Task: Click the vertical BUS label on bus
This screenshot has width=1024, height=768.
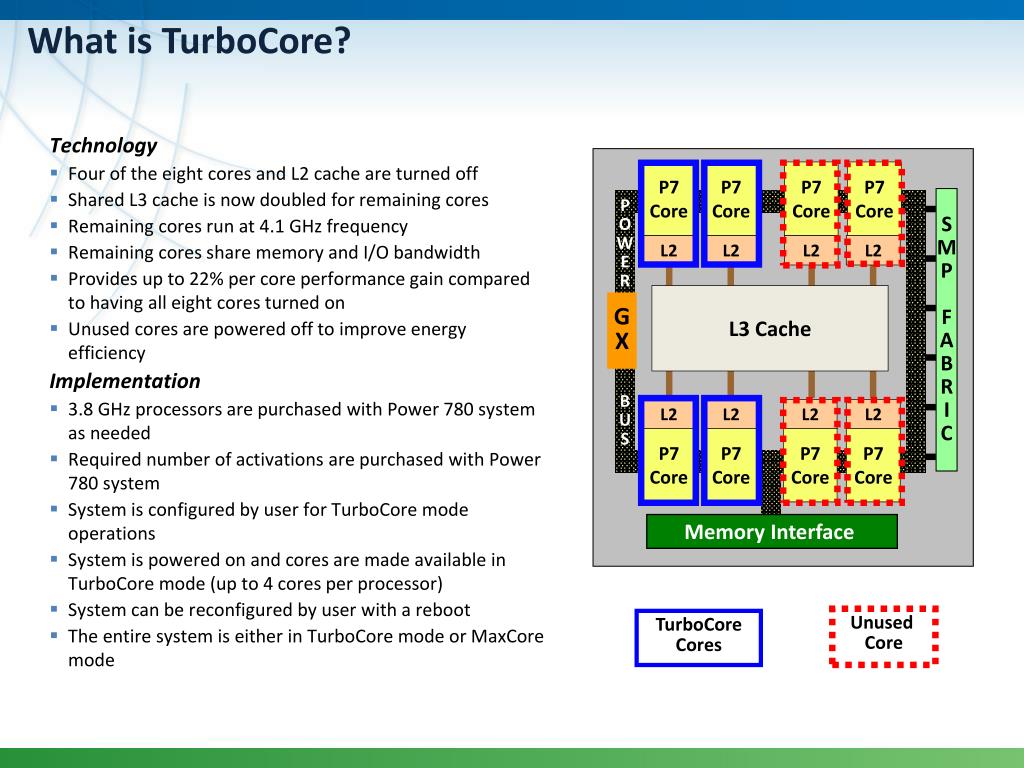Action: (625, 419)
